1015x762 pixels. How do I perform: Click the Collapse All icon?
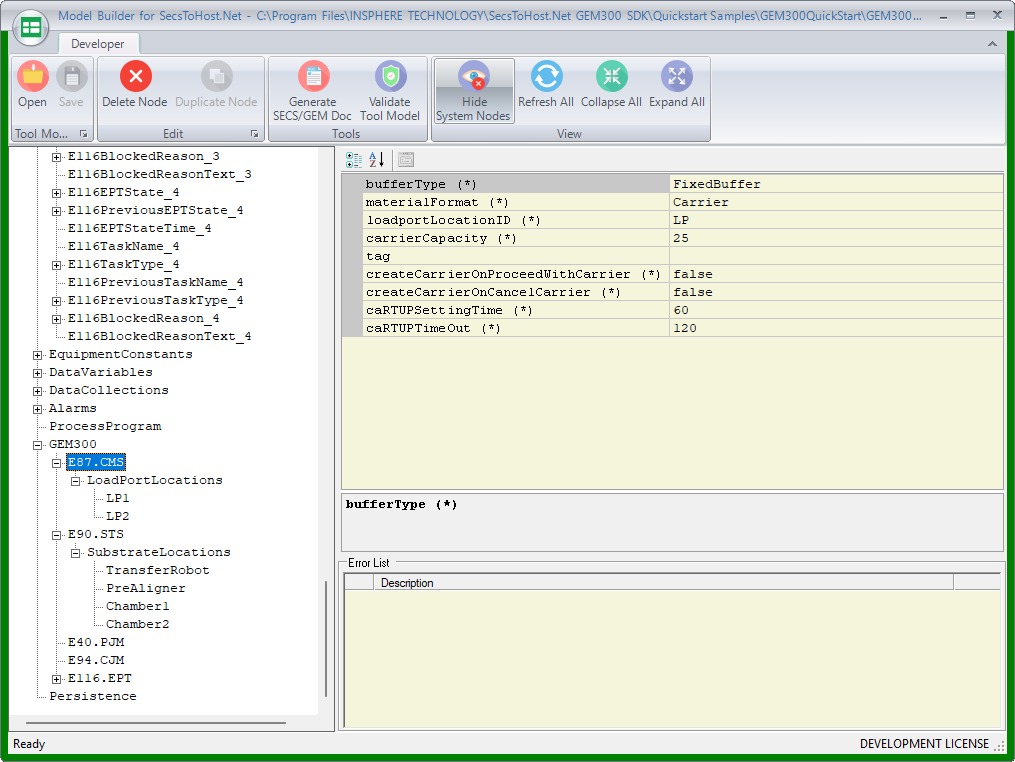click(x=611, y=77)
